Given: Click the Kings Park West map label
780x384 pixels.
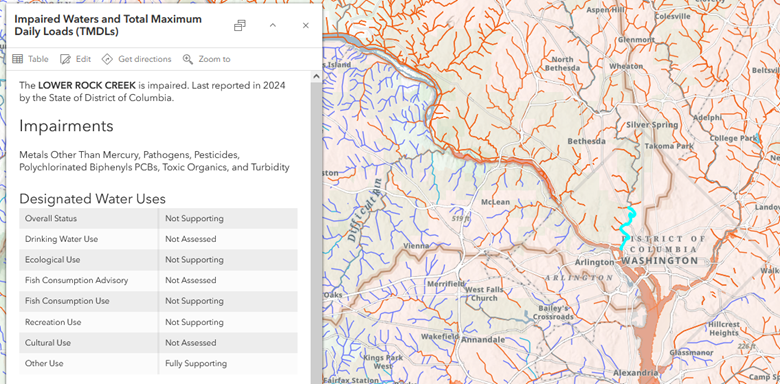Looking at the screenshot, I should [384, 362].
